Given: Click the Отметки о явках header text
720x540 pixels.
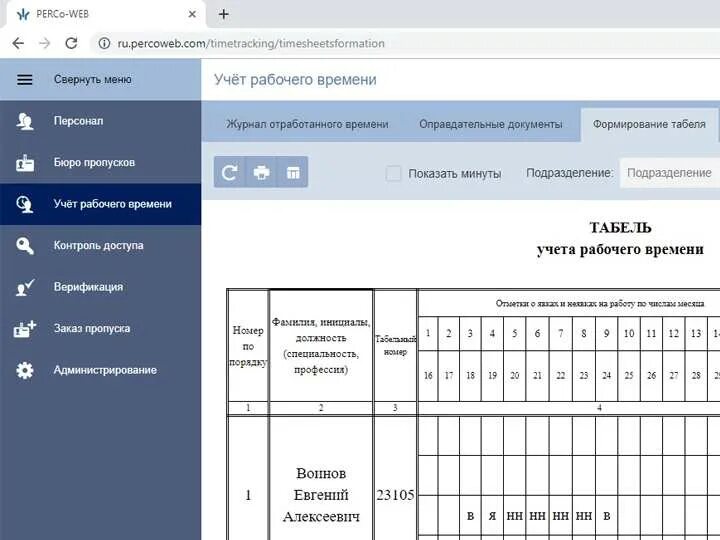Looking at the screenshot, I should [x=600, y=304].
